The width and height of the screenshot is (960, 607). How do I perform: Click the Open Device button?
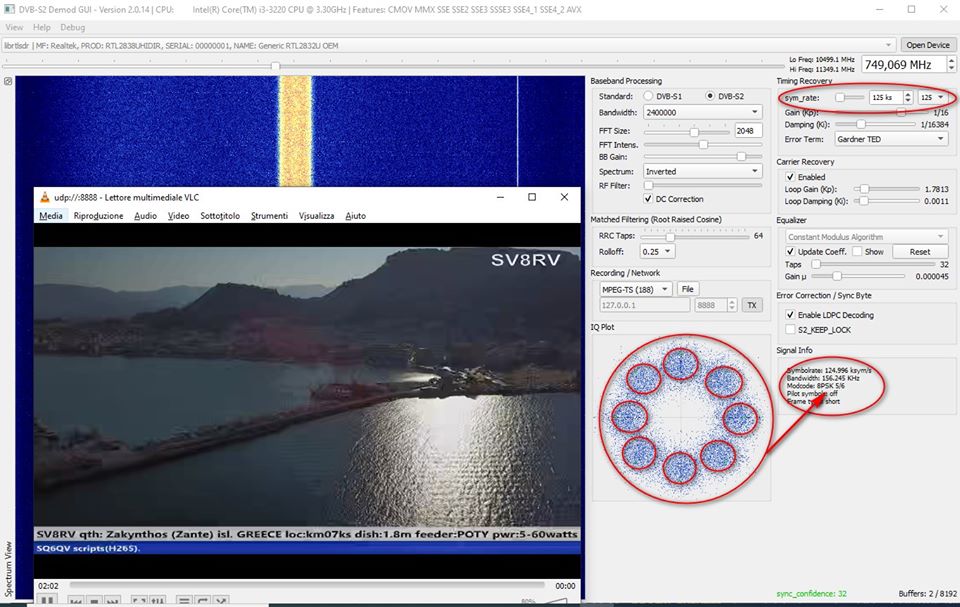[927, 45]
